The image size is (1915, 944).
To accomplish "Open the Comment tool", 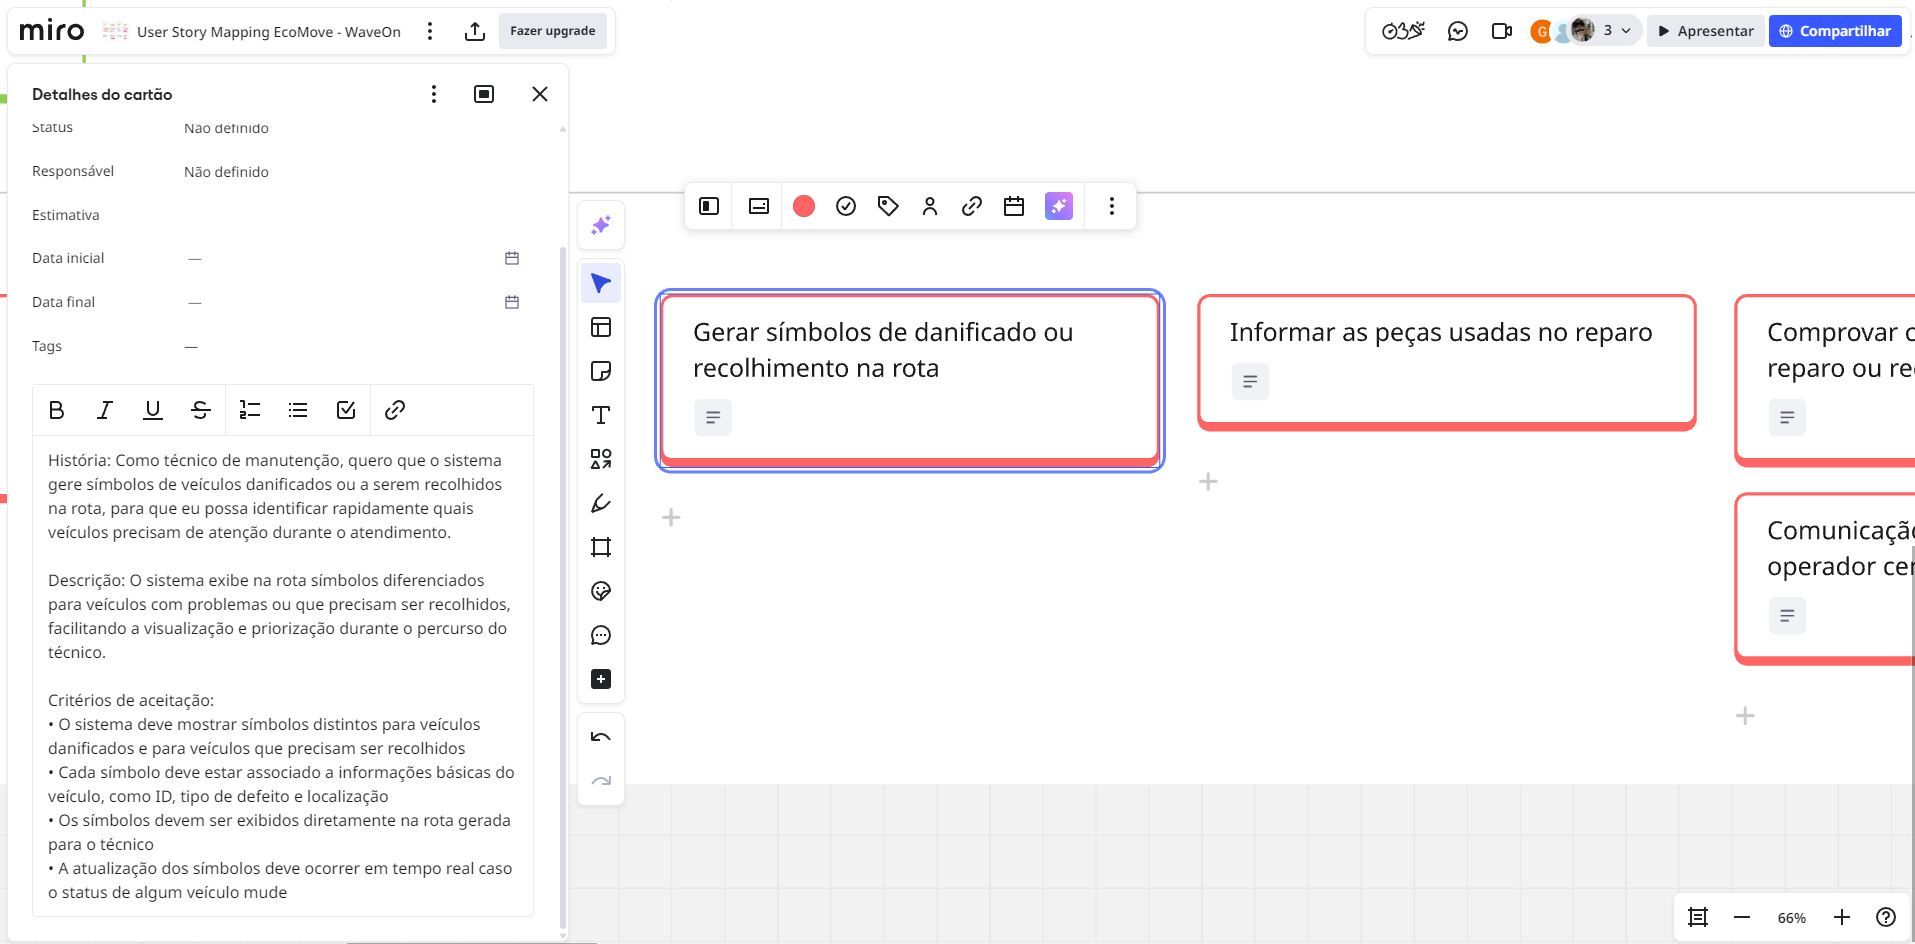I will (601, 636).
